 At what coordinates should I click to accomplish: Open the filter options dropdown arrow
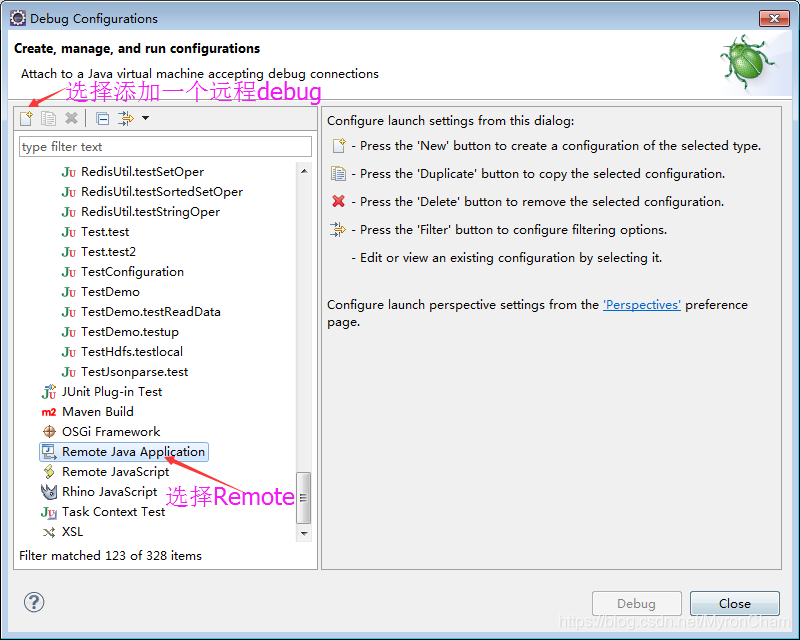[x=145, y=118]
